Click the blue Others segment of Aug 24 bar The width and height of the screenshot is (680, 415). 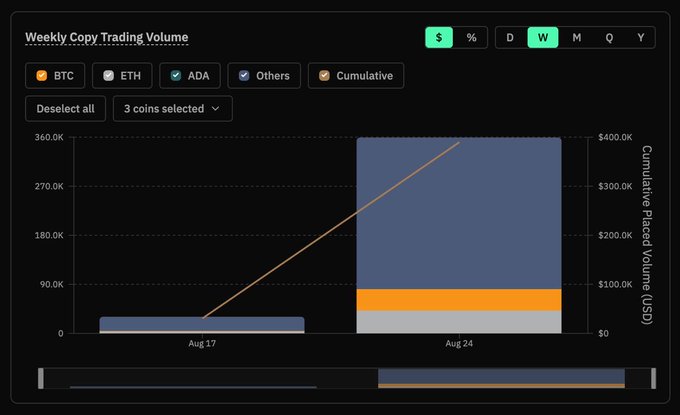click(459, 213)
